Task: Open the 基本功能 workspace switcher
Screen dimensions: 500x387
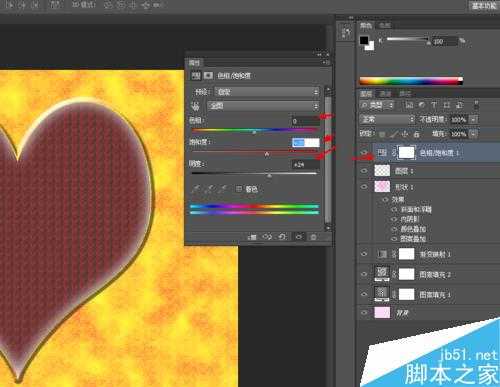Action: click(484, 6)
